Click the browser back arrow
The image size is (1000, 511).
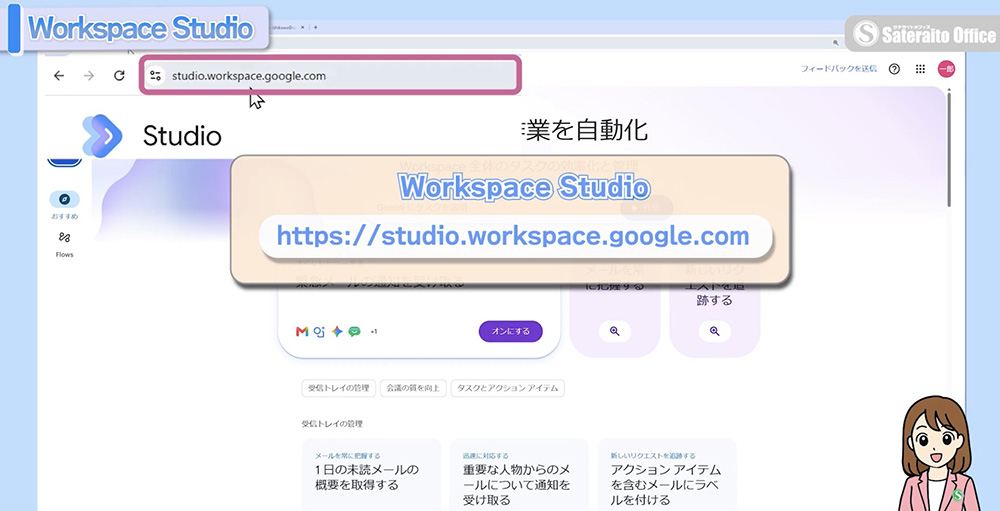(59, 76)
